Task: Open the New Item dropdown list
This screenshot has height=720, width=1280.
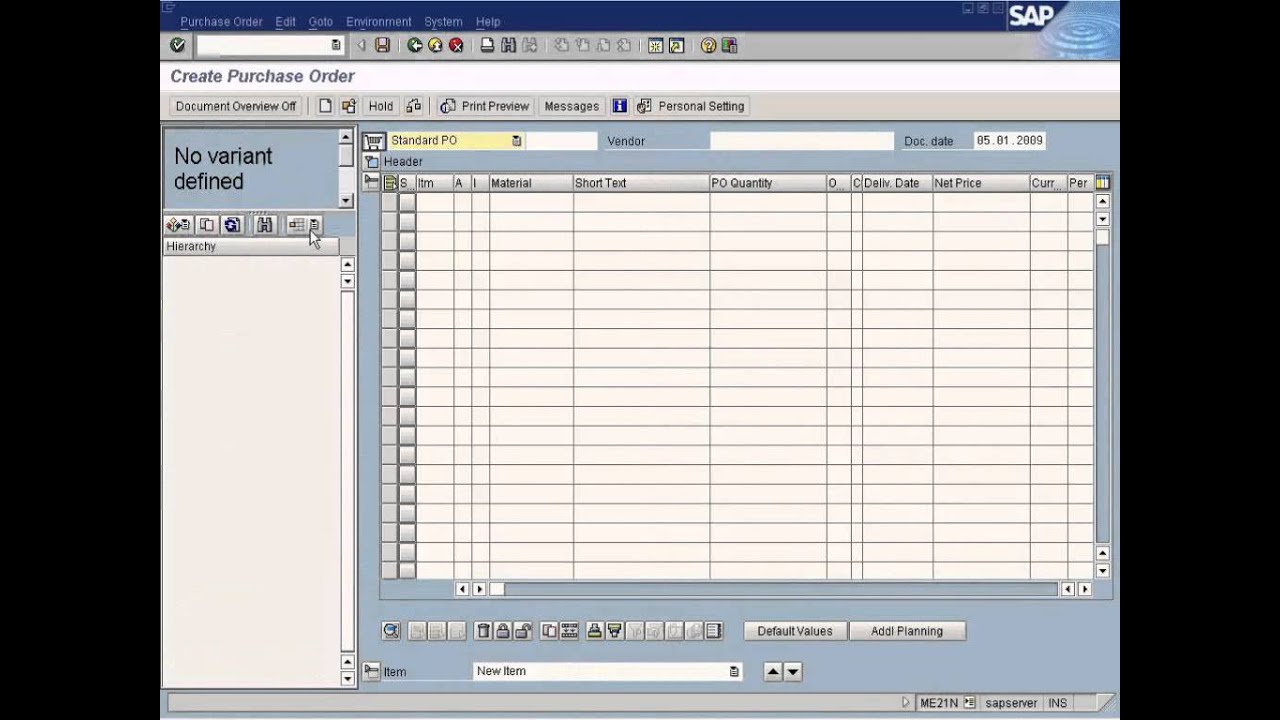Action: (734, 671)
